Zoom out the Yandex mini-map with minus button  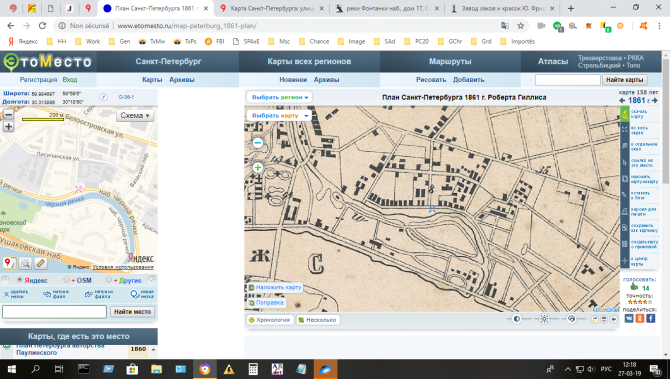click(8, 115)
